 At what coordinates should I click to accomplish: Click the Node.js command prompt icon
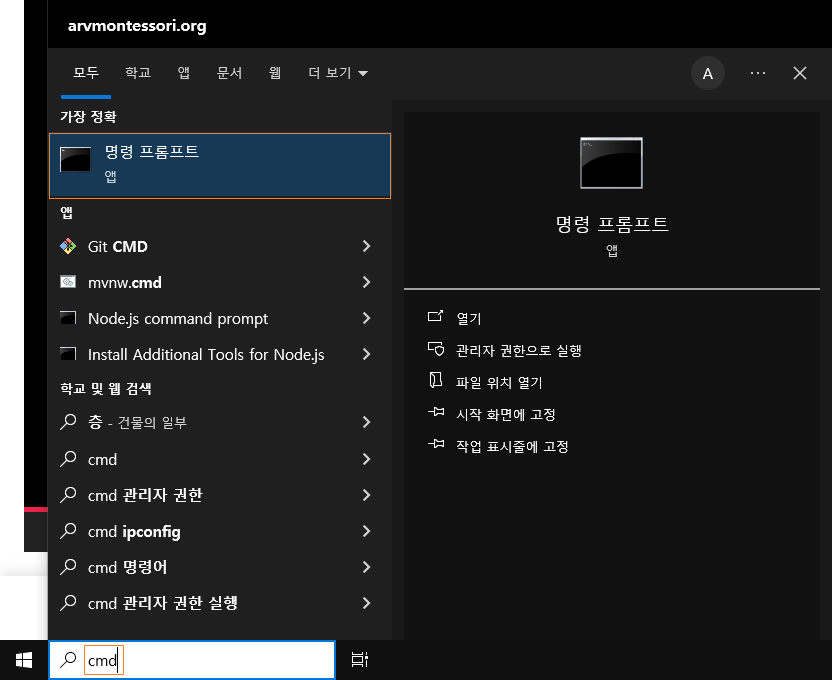68,318
